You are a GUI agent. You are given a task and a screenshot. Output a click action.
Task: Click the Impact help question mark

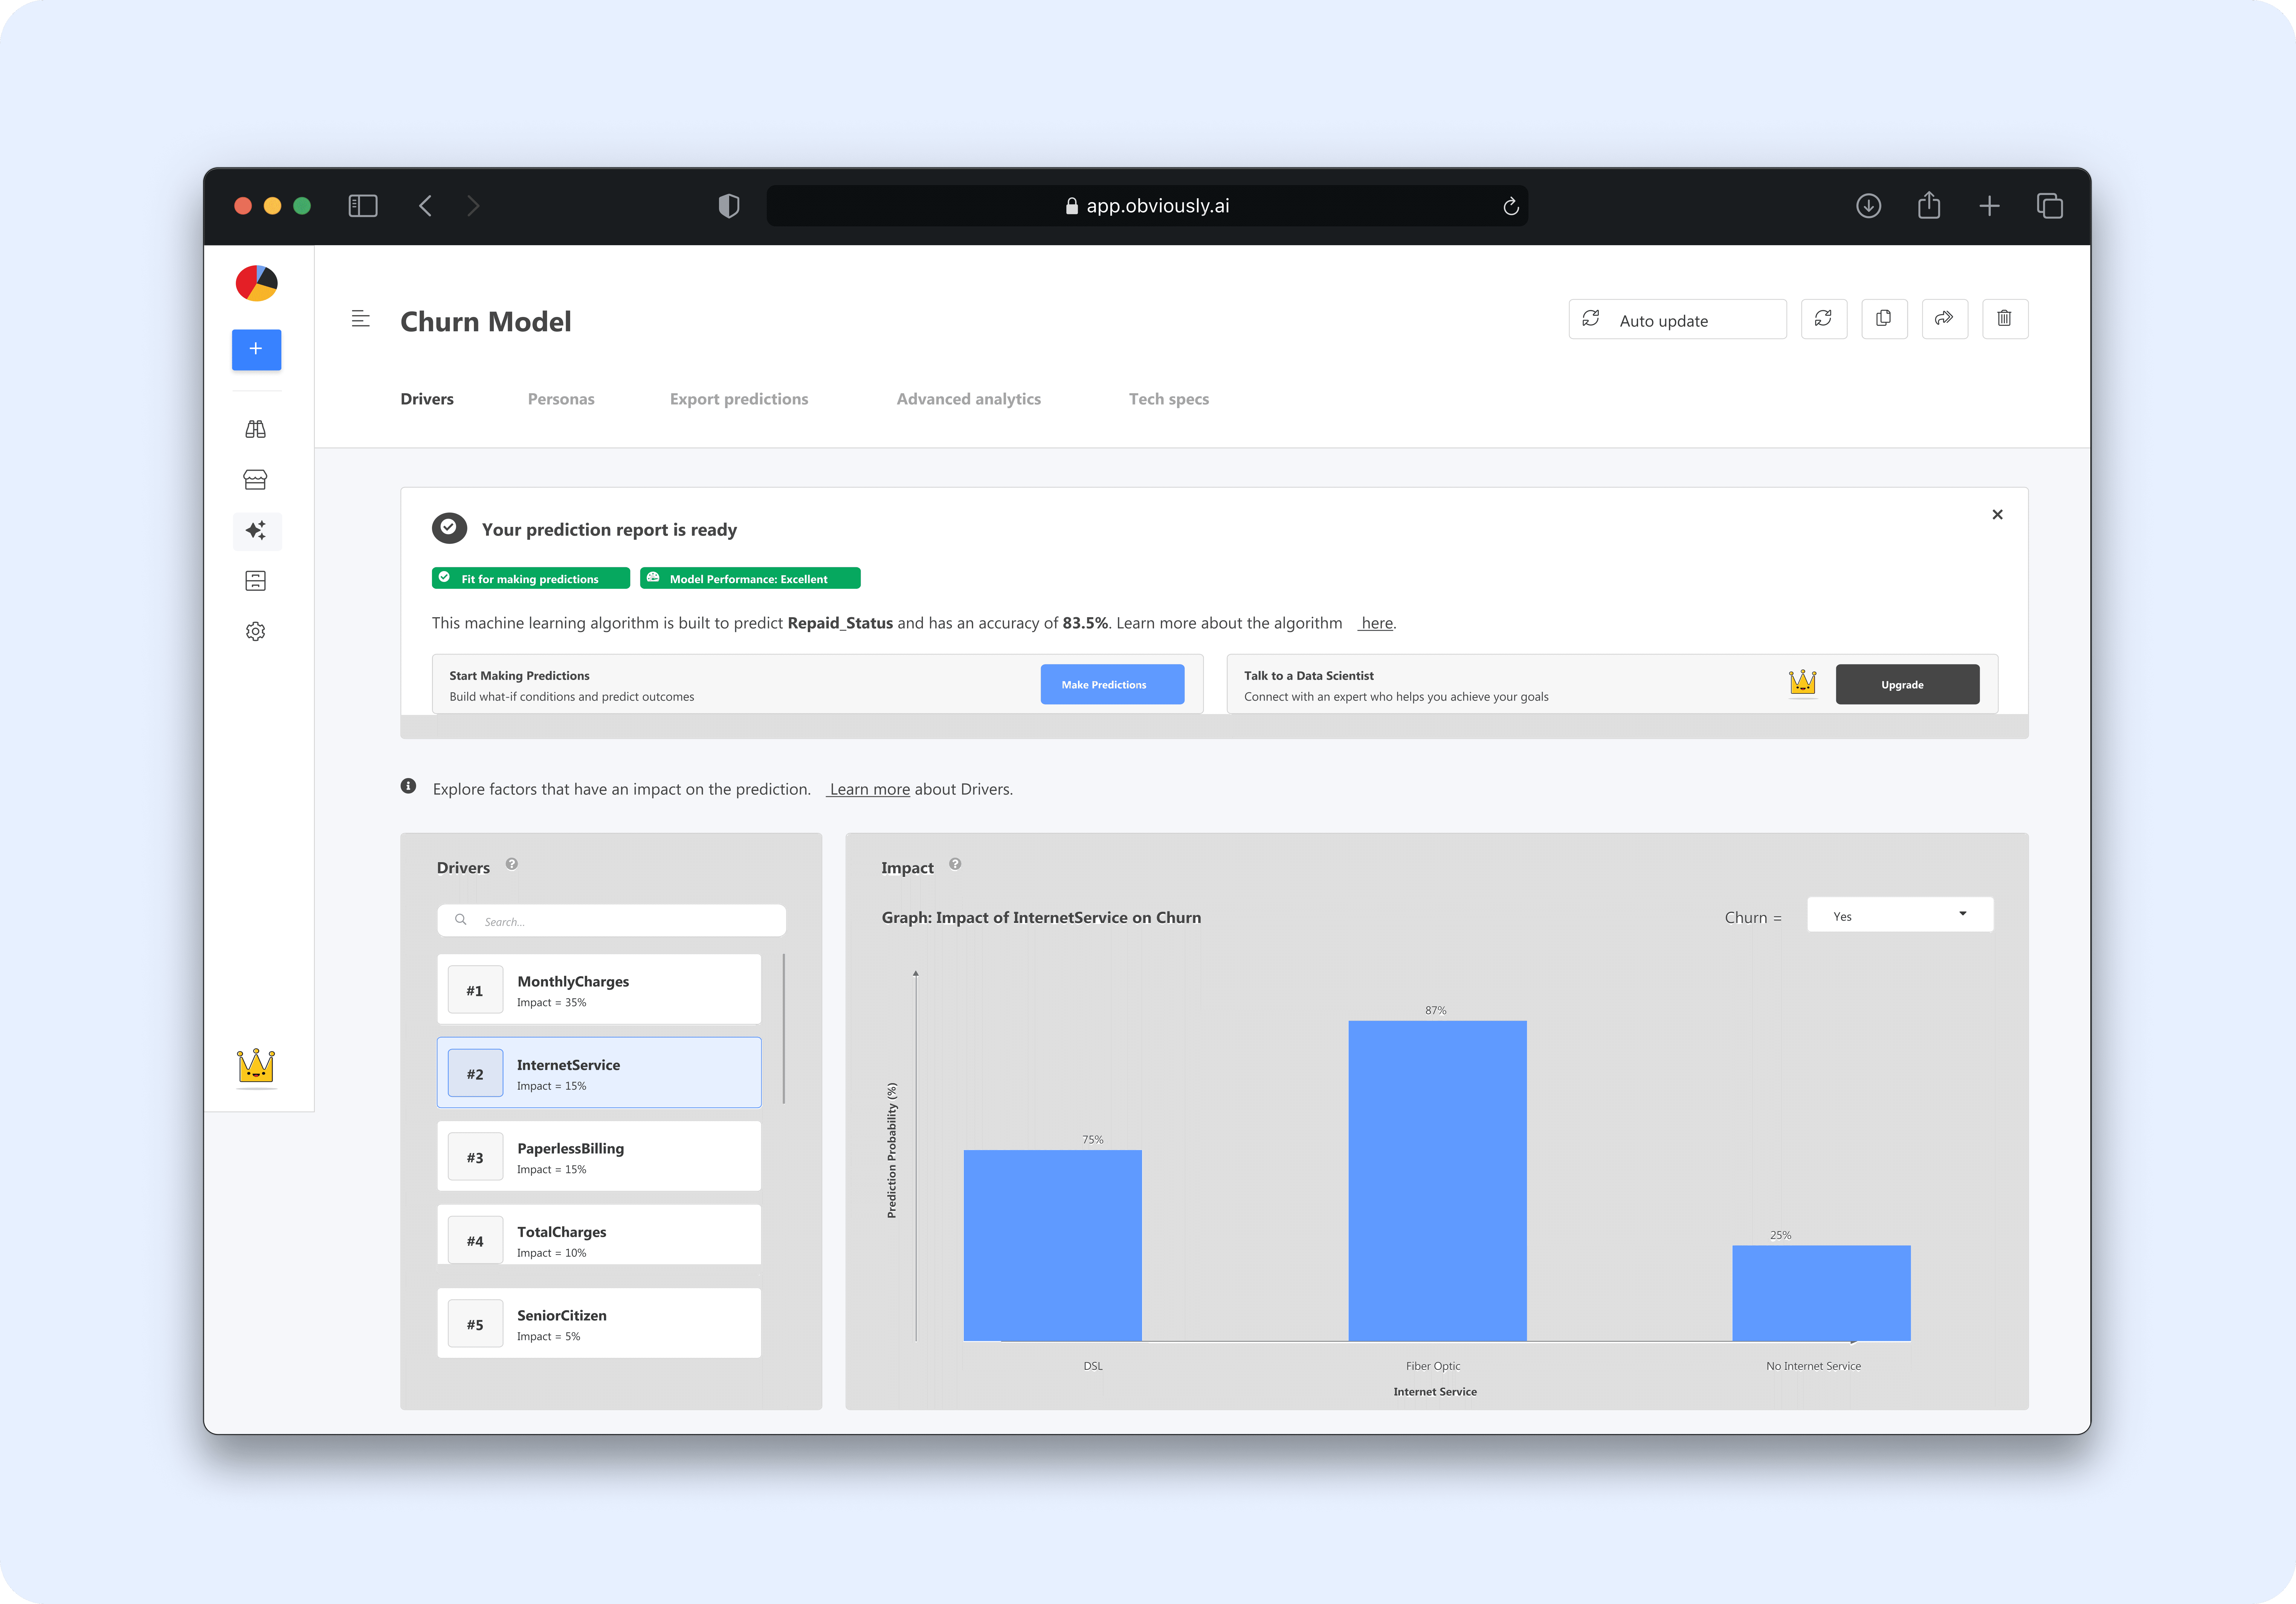[955, 864]
